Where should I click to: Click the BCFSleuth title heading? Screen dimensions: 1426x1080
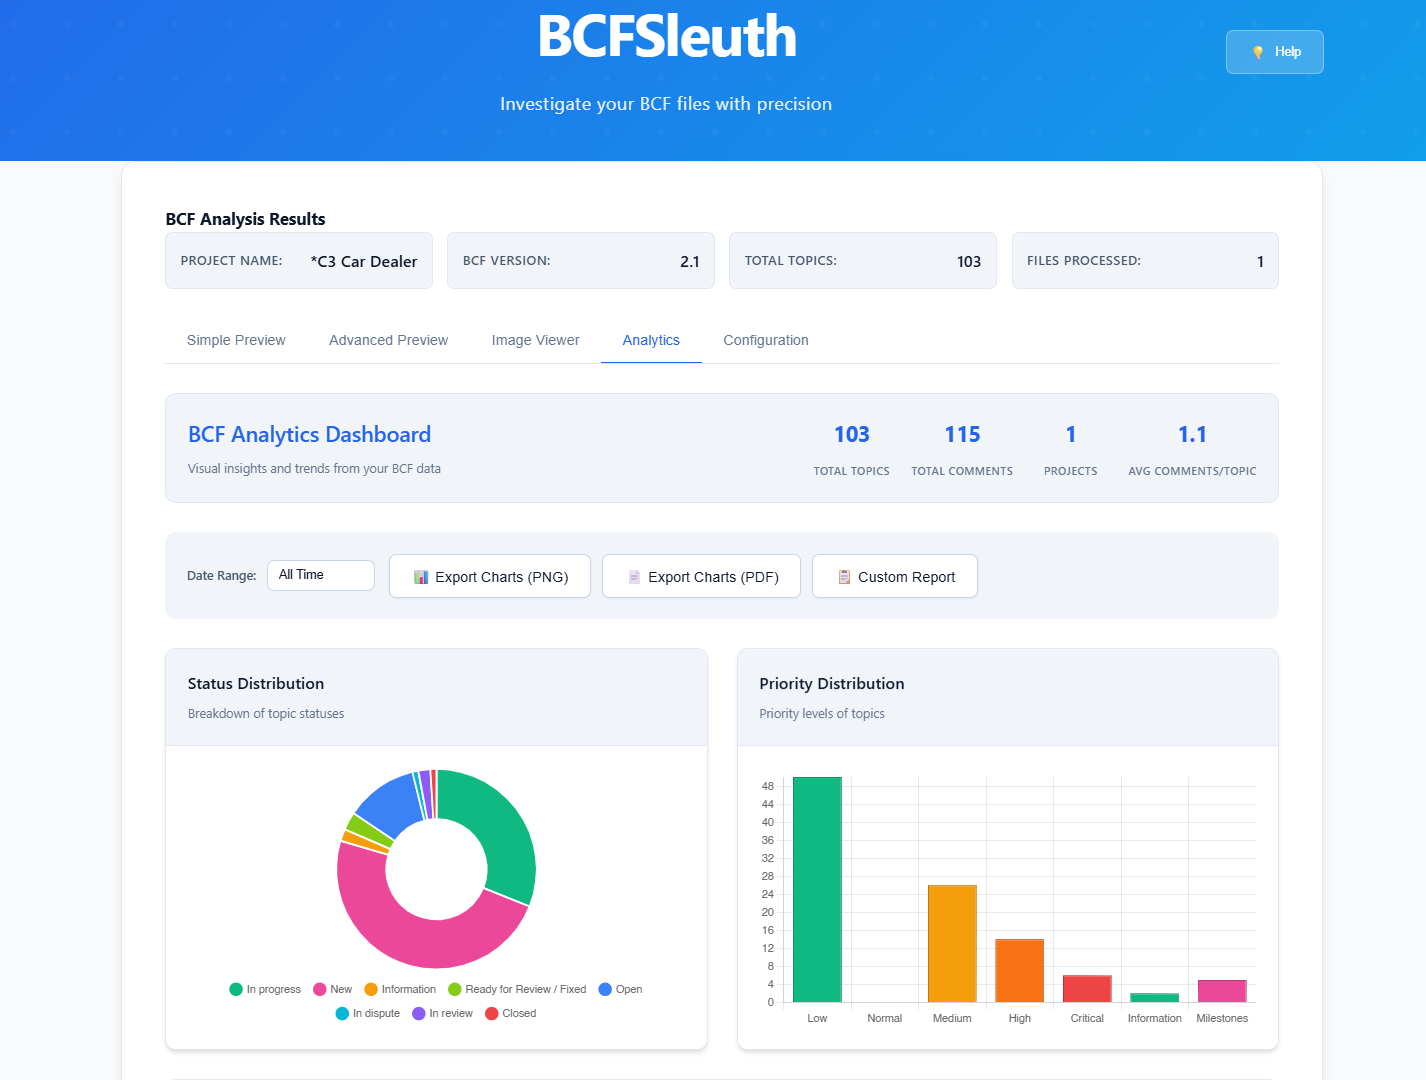666,37
